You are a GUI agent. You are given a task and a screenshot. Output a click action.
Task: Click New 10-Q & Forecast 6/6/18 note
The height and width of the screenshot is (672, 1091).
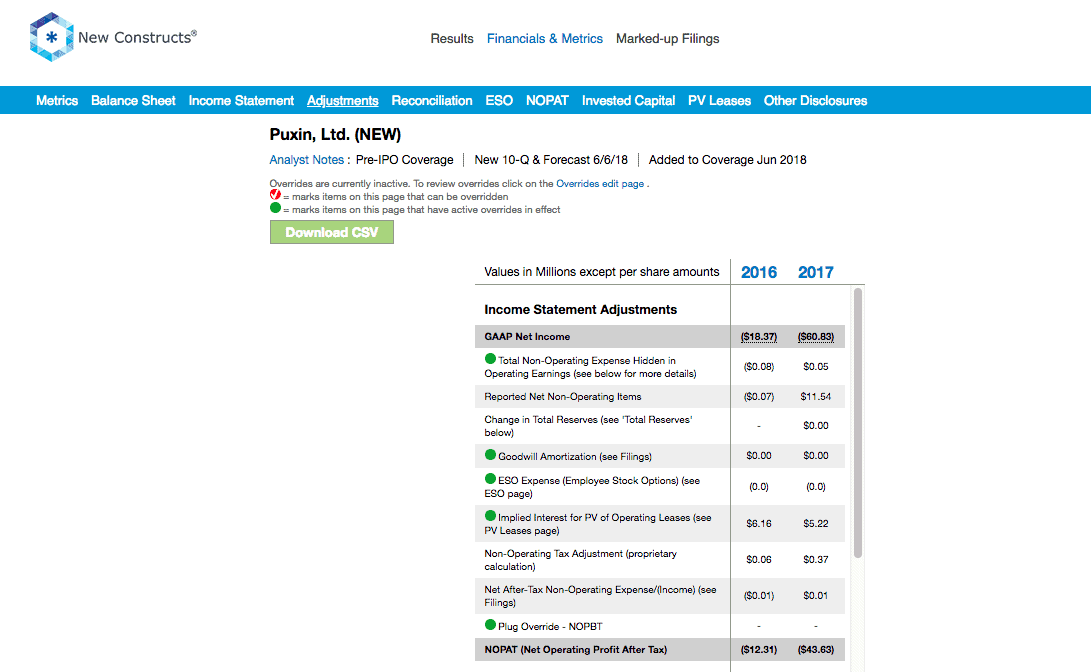pos(551,160)
